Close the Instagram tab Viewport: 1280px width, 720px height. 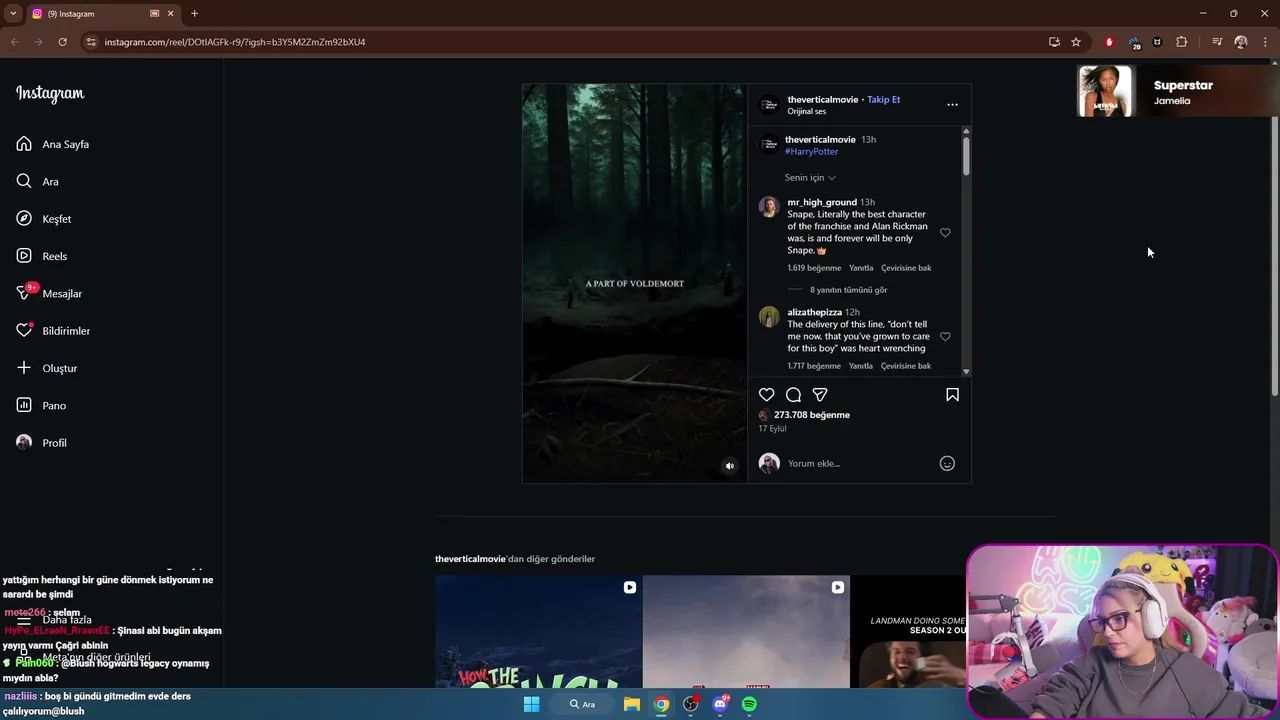click(x=171, y=14)
